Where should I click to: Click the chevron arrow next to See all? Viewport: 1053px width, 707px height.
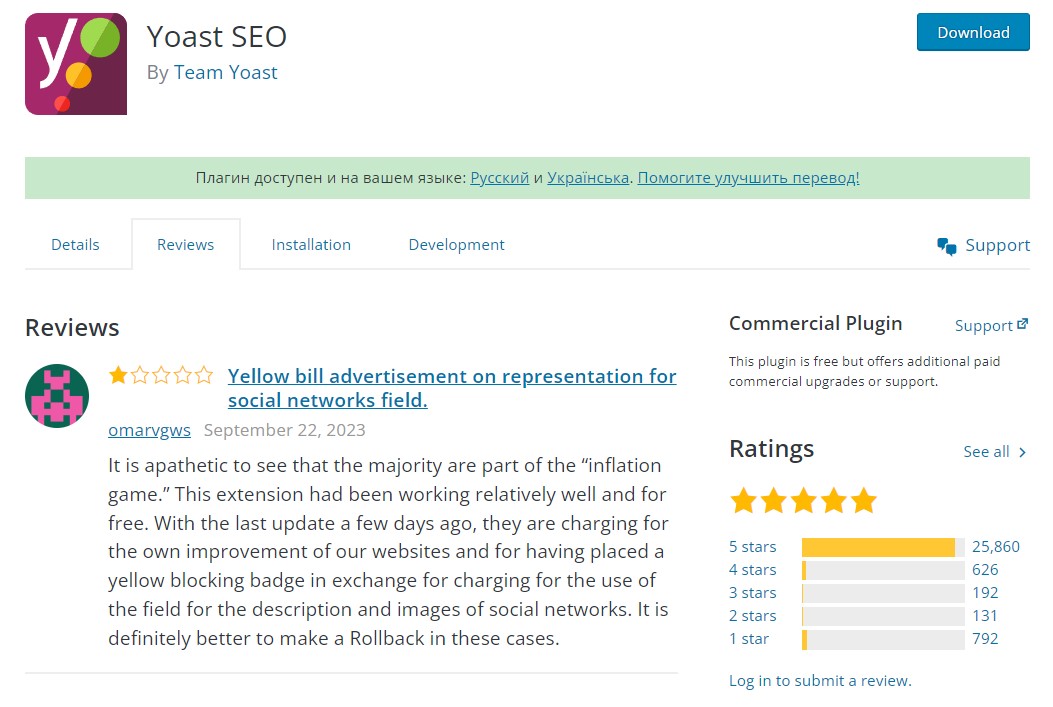tap(1022, 453)
